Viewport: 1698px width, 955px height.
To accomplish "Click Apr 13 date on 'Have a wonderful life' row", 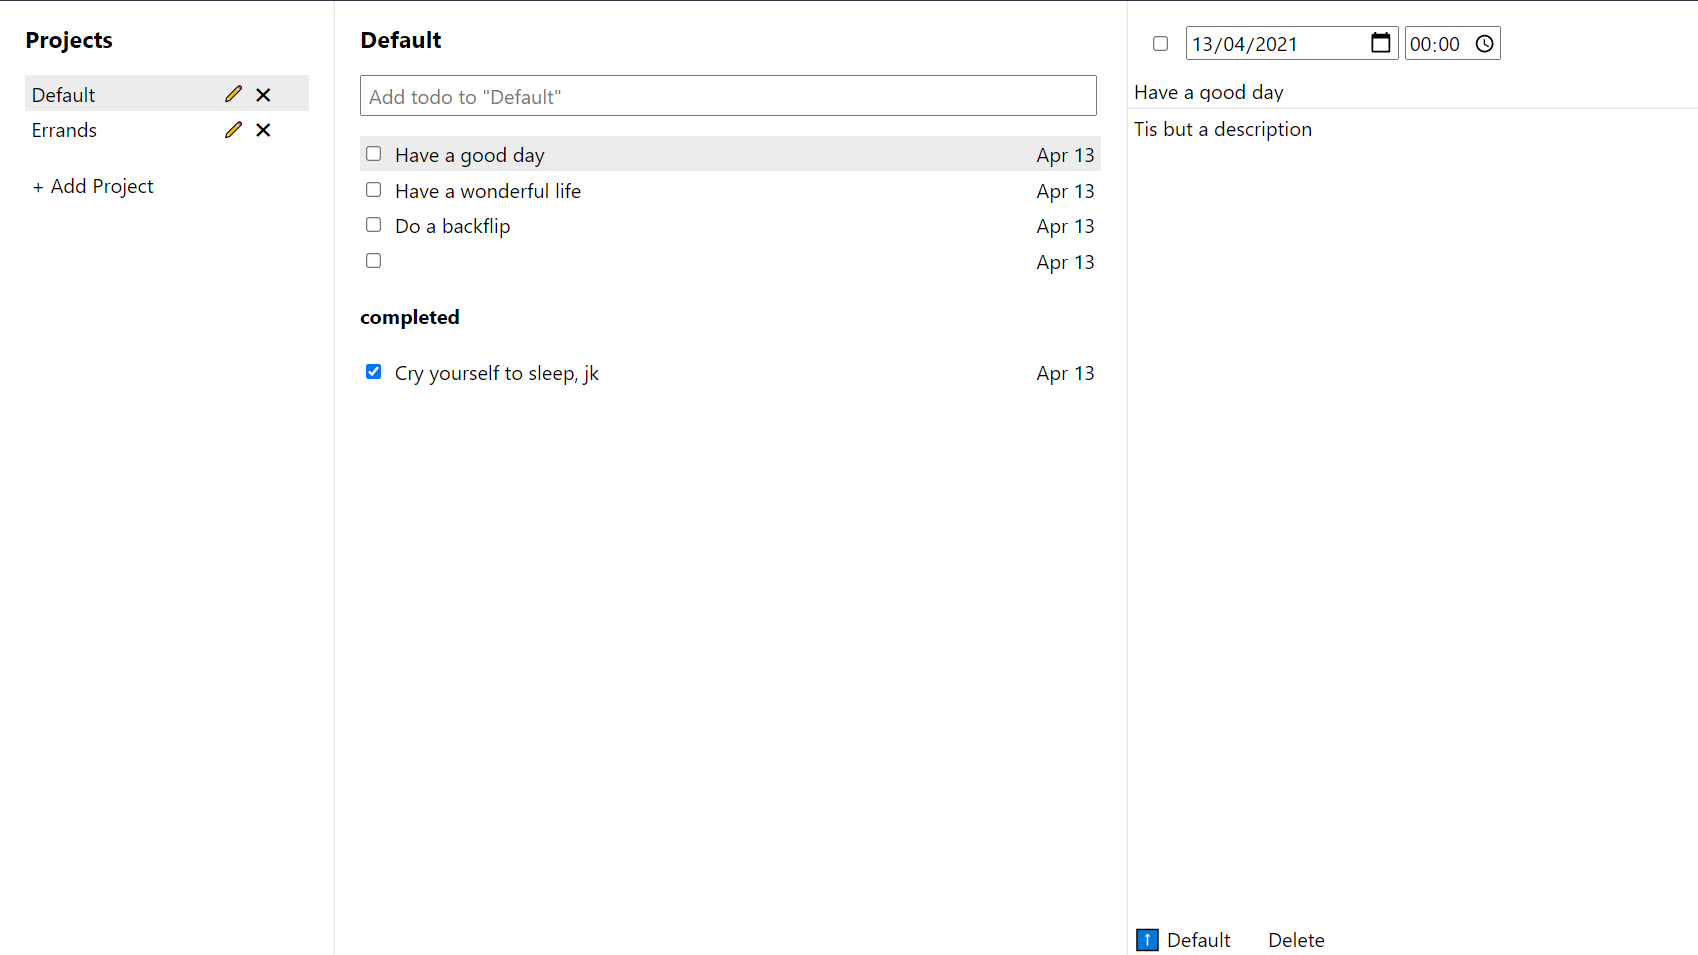I will coord(1065,191).
